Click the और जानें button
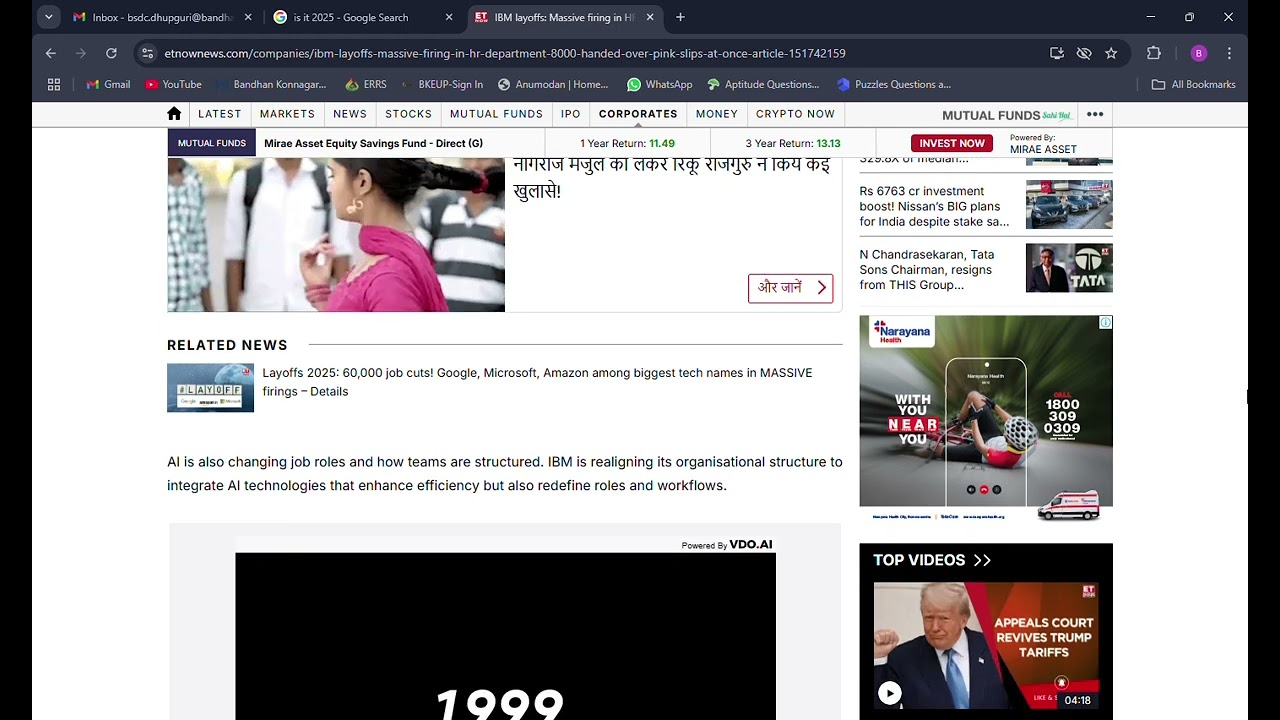The image size is (1280, 720). pyautogui.click(x=790, y=288)
